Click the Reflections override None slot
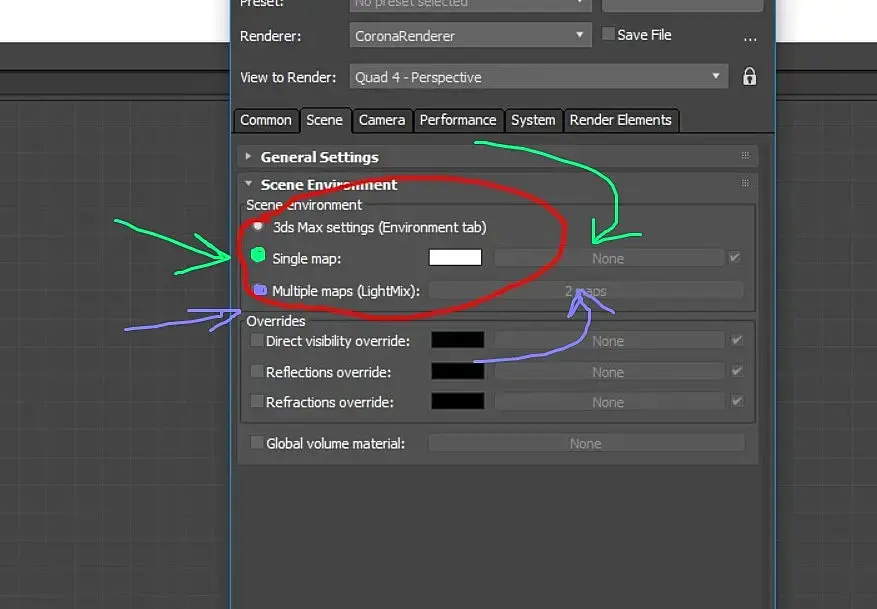The image size is (877, 609). tap(609, 372)
